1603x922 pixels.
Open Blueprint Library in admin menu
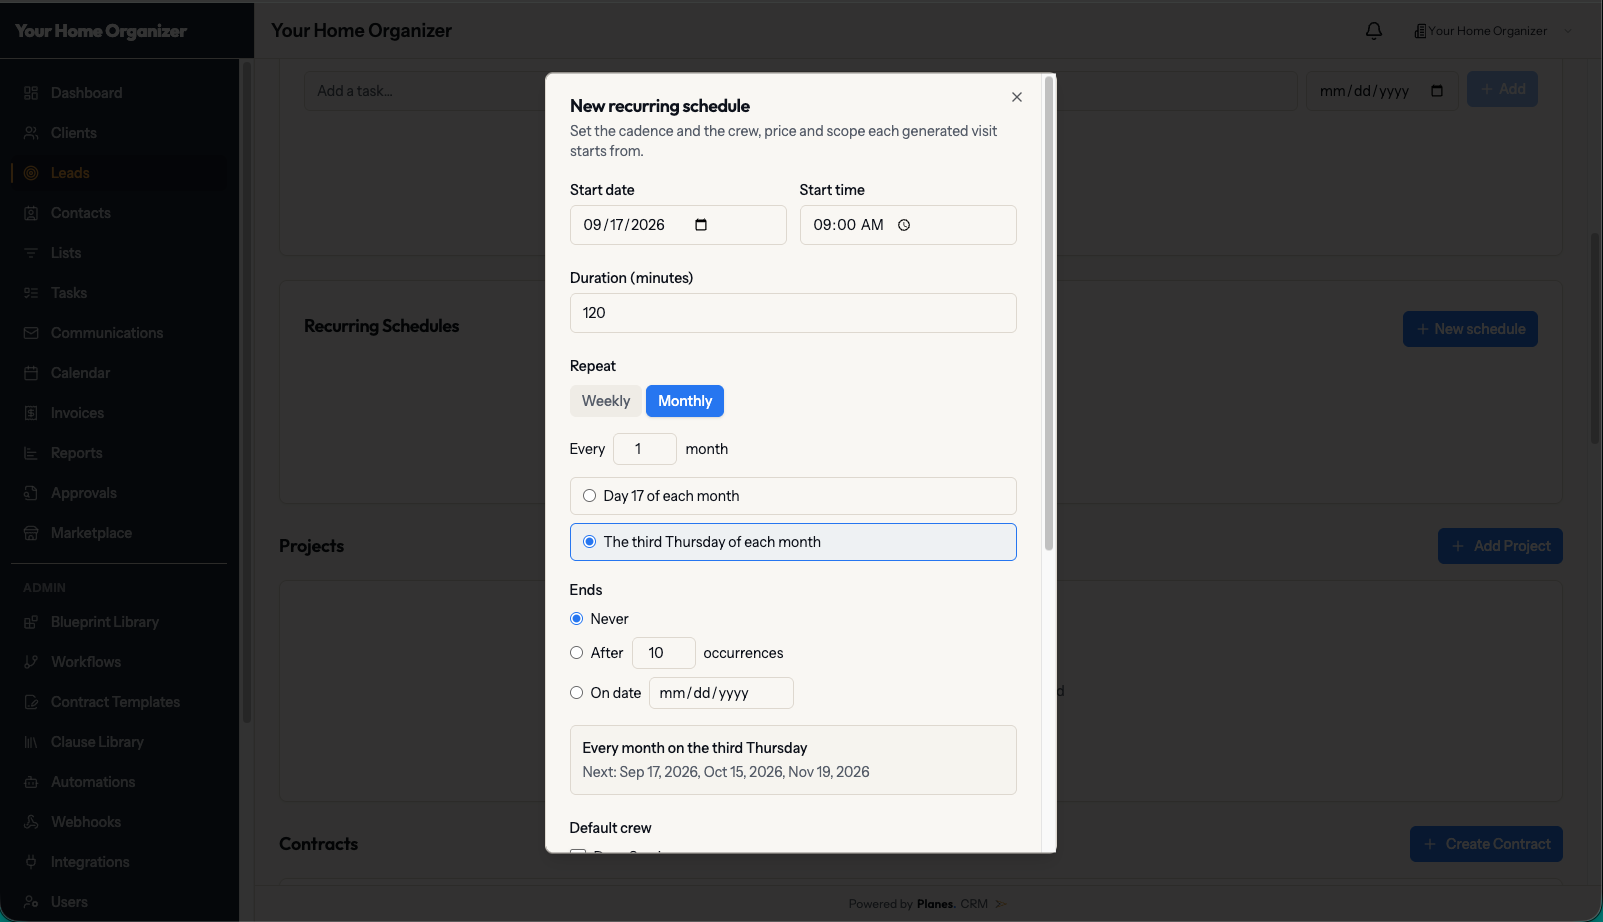coord(105,622)
